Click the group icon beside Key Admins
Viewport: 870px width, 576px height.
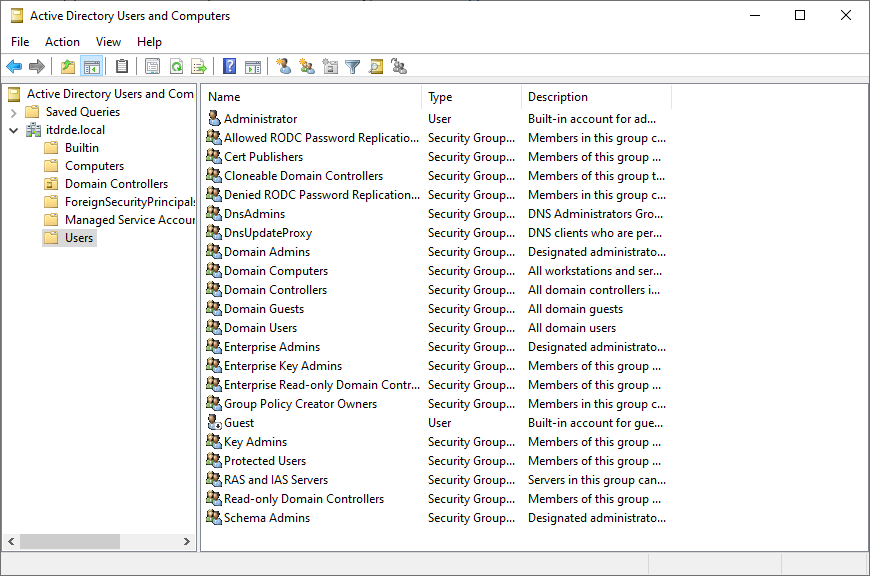pos(214,441)
